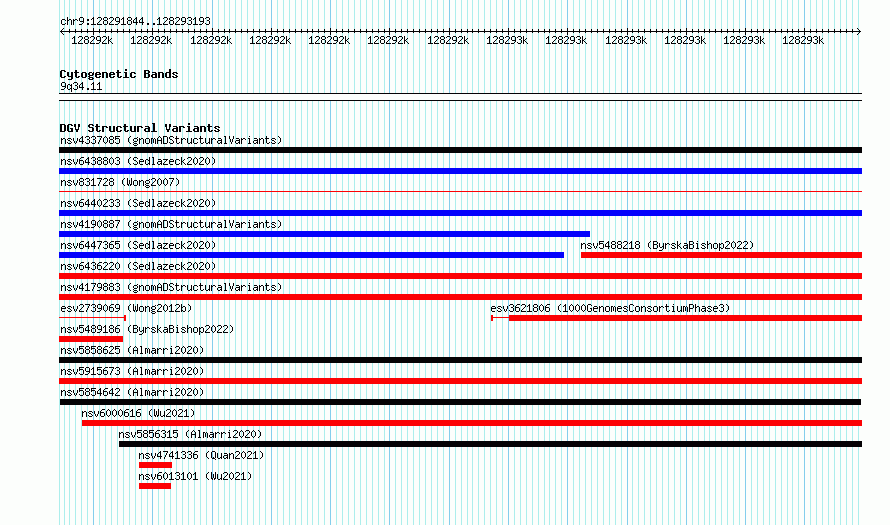This screenshot has height=525, width=890.
Task: Open nsv5489186 (ByrskaBishop2022) label
Action: tap(147, 329)
